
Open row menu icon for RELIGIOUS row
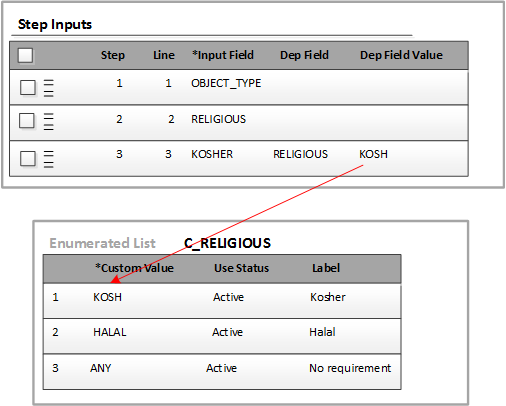(x=49, y=121)
